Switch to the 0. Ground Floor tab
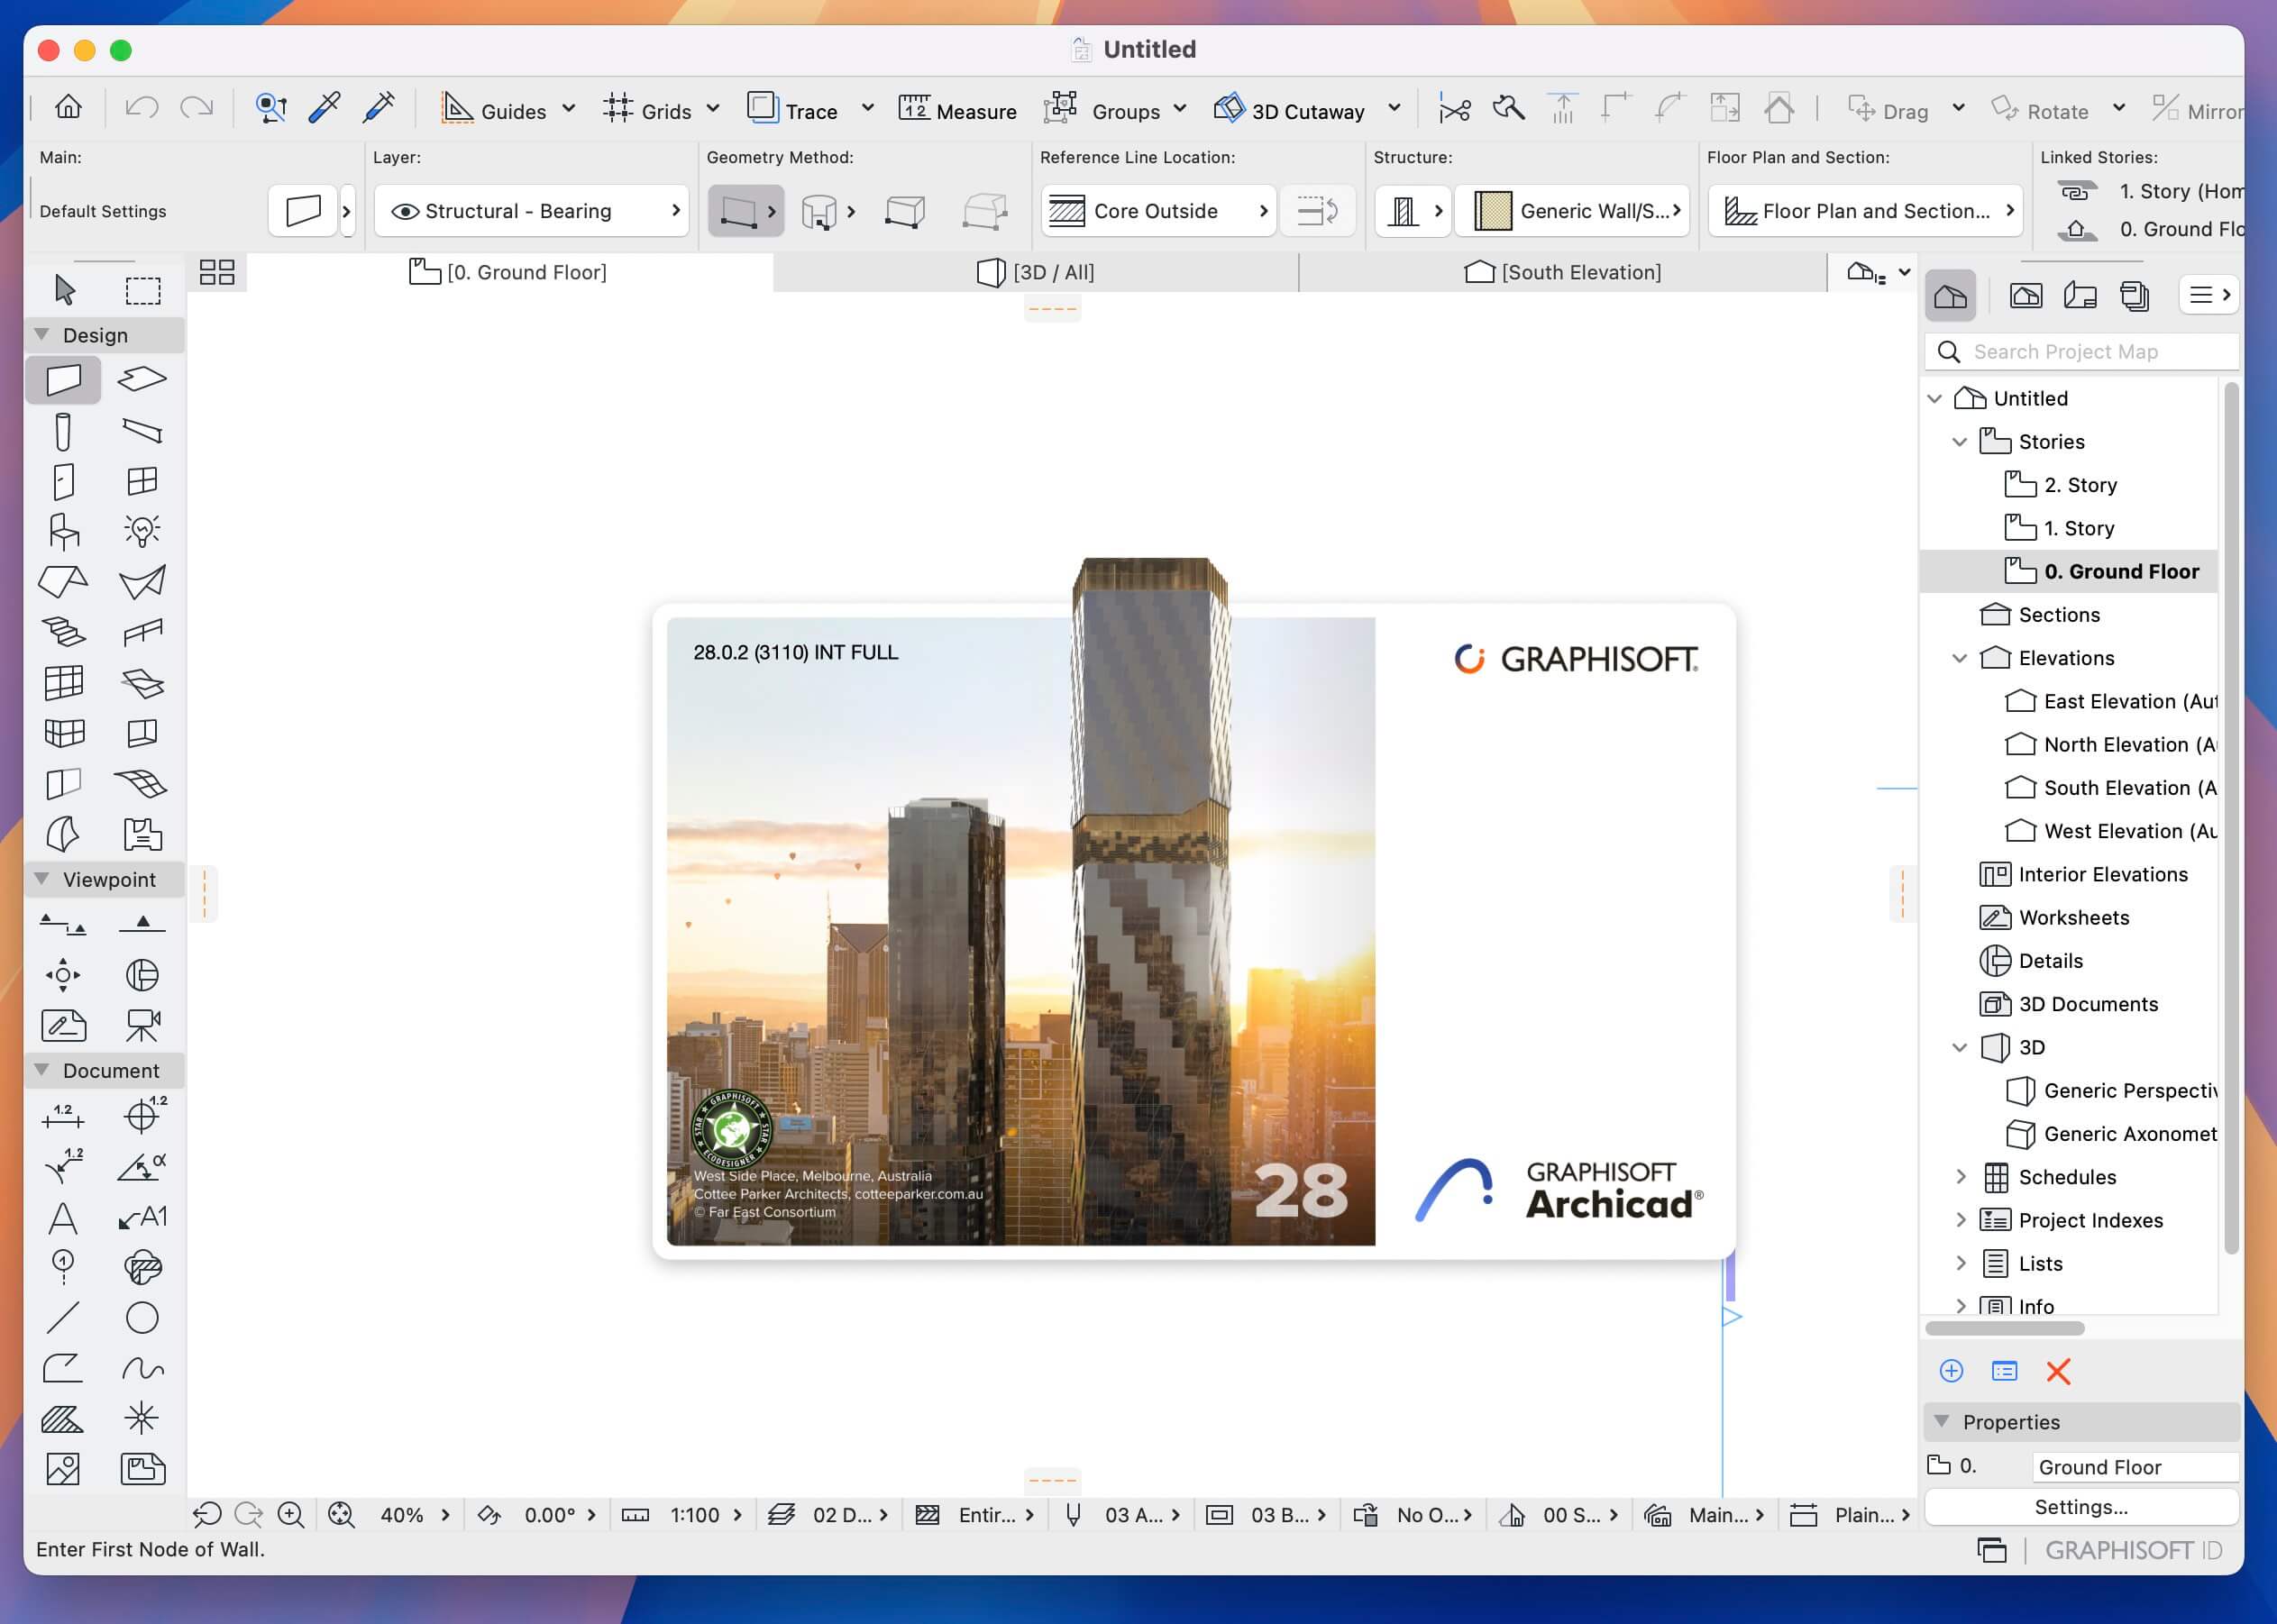The width and height of the screenshot is (2277, 1624). coord(508,272)
